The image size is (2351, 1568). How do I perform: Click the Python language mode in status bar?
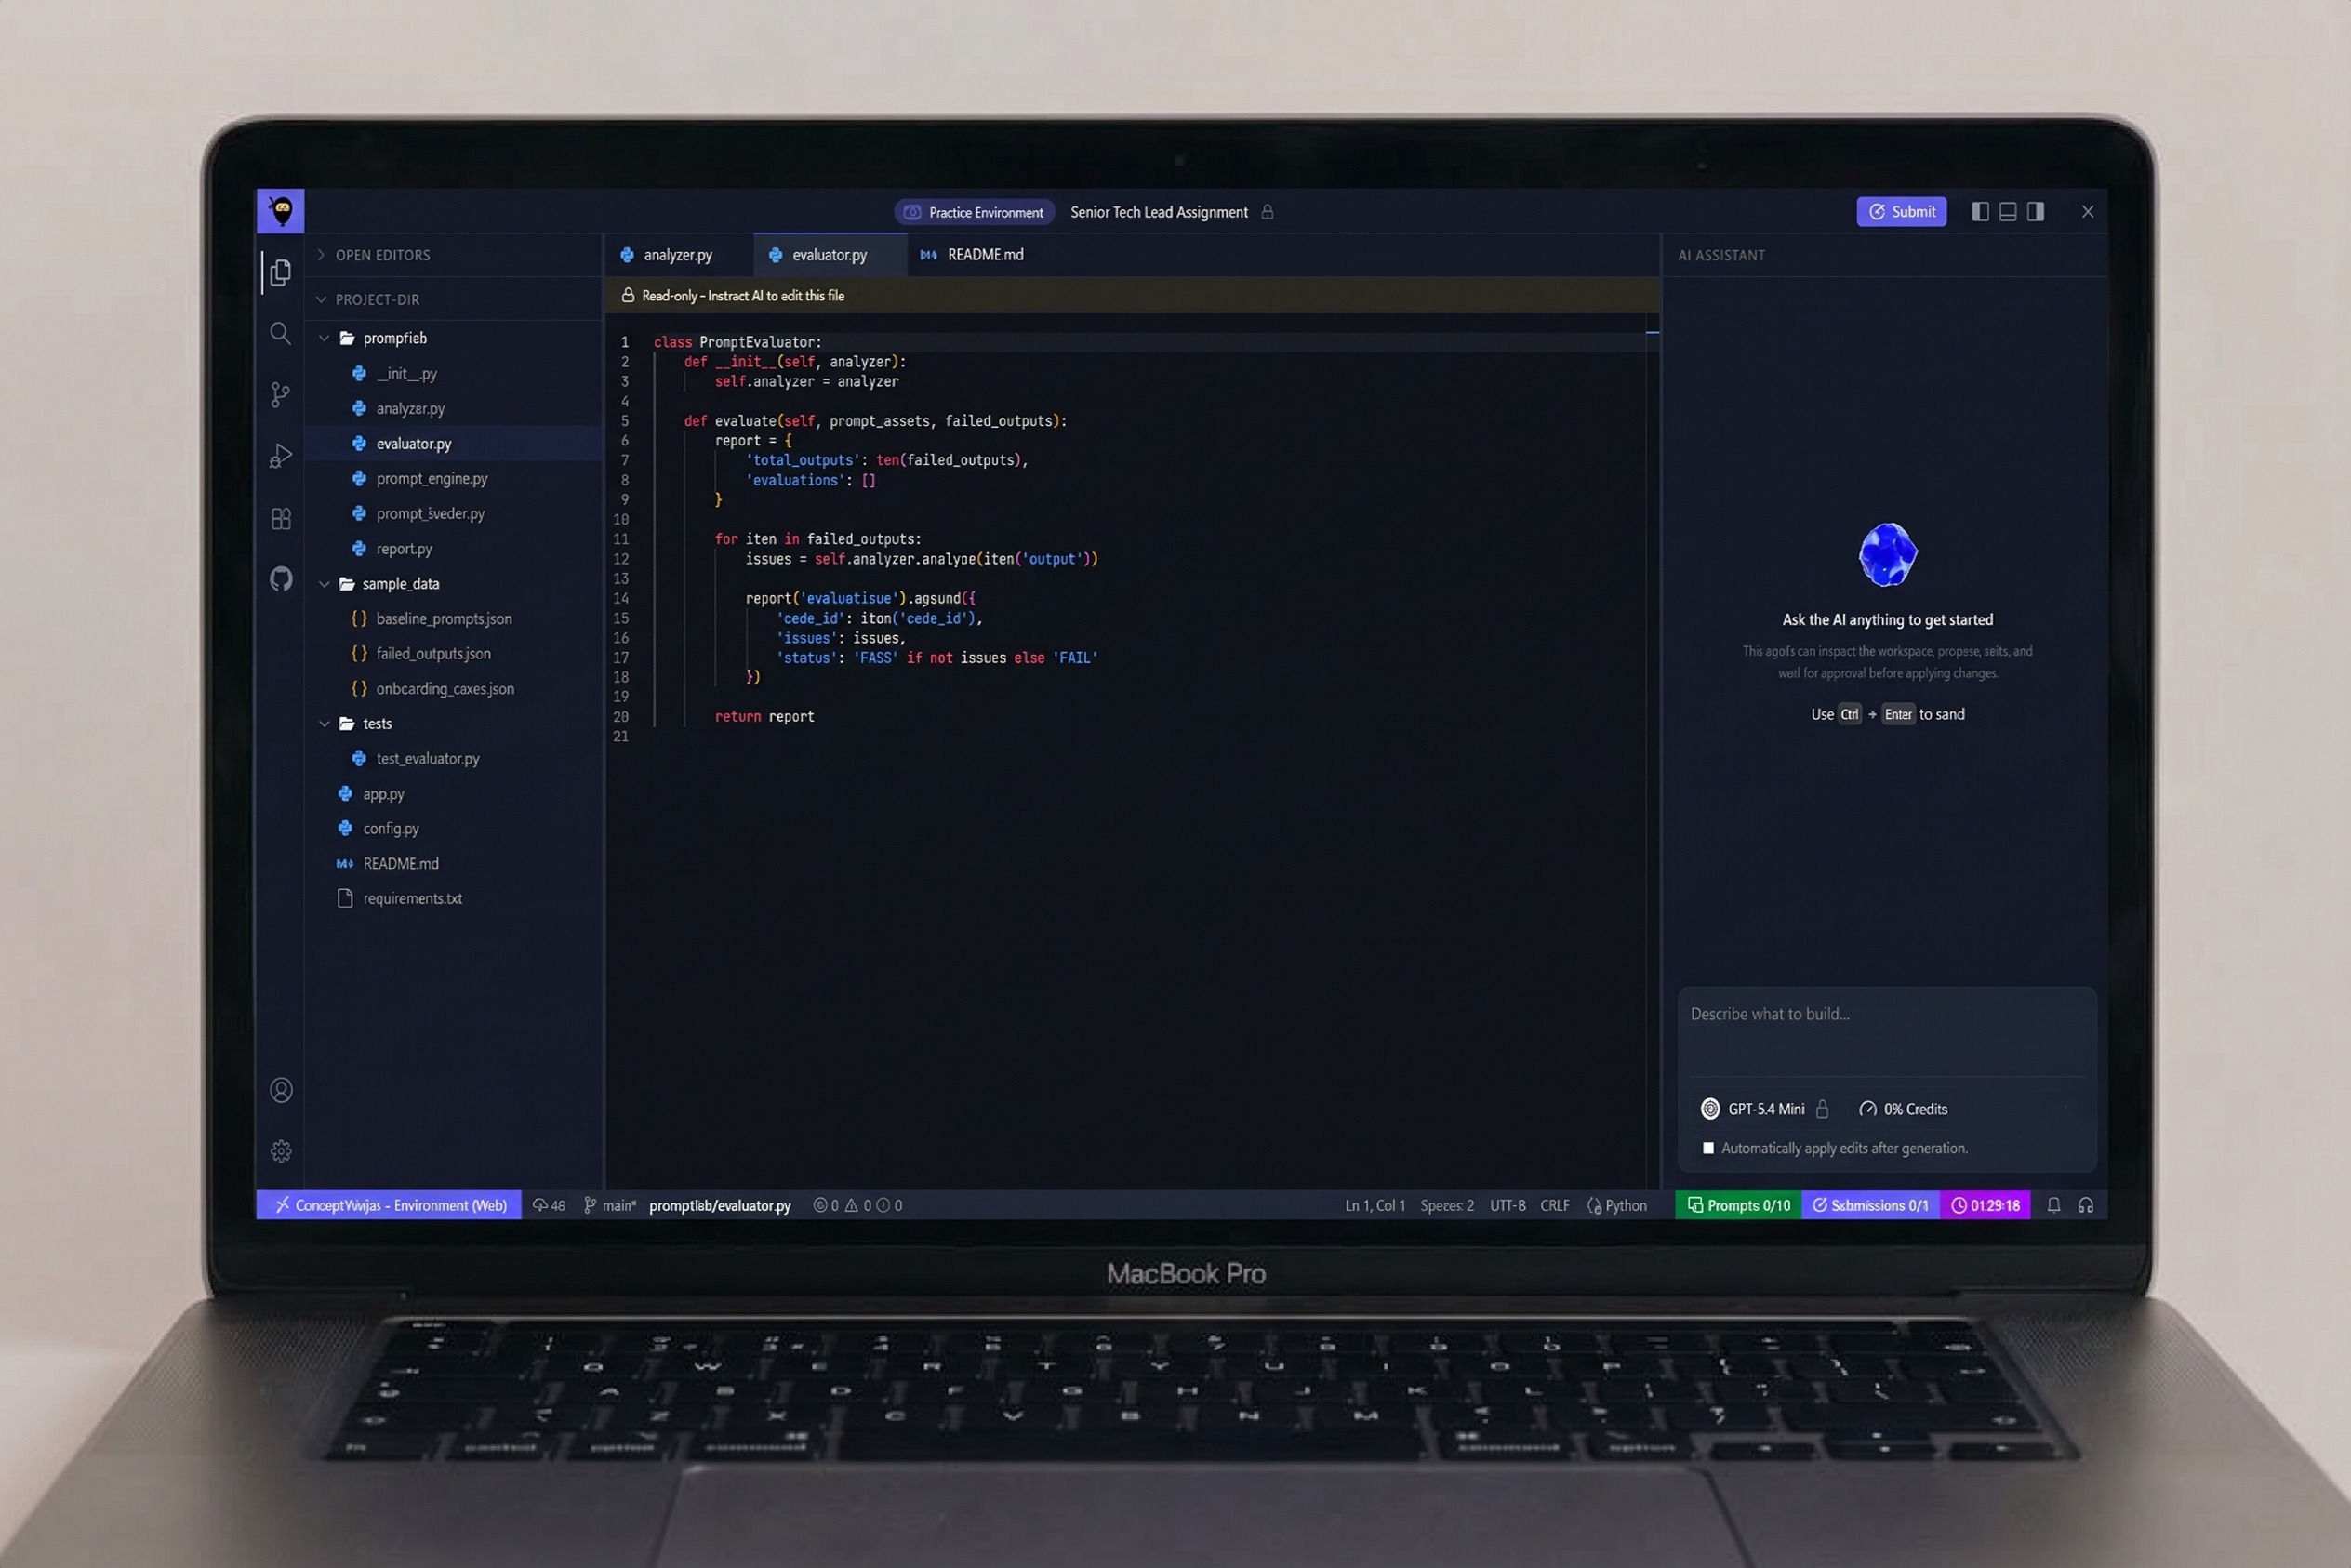point(1616,1205)
